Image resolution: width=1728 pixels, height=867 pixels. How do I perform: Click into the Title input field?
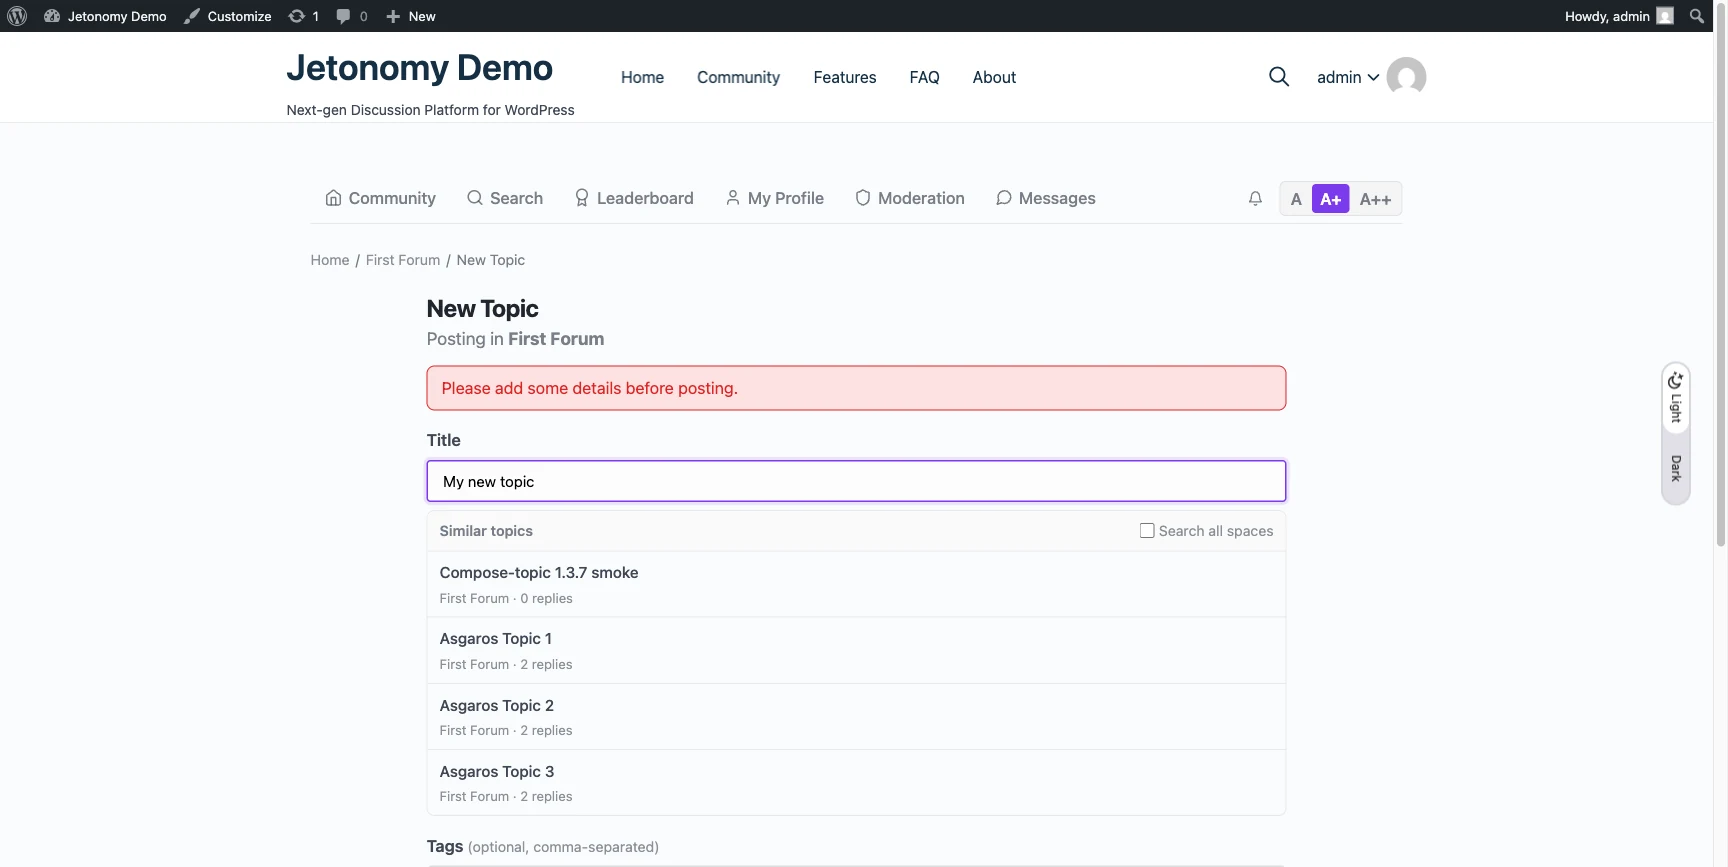pyautogui.click(x=856, y=481)
